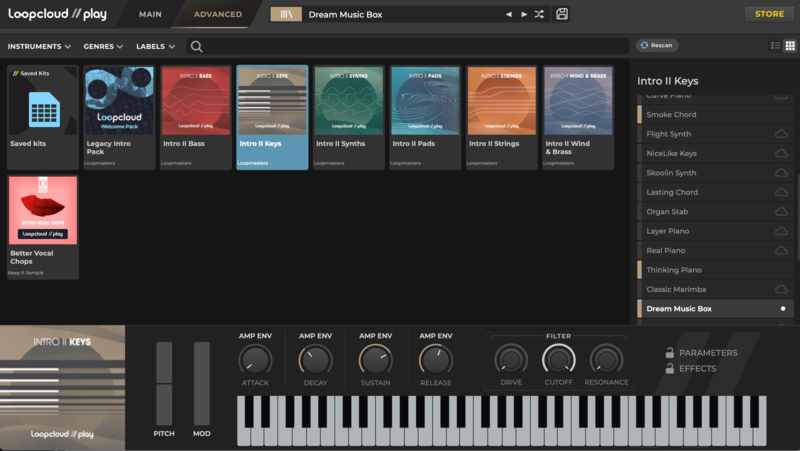Open the Labels dropdown filter
This screenshot has height=451, width=800.
click(155, 46)
